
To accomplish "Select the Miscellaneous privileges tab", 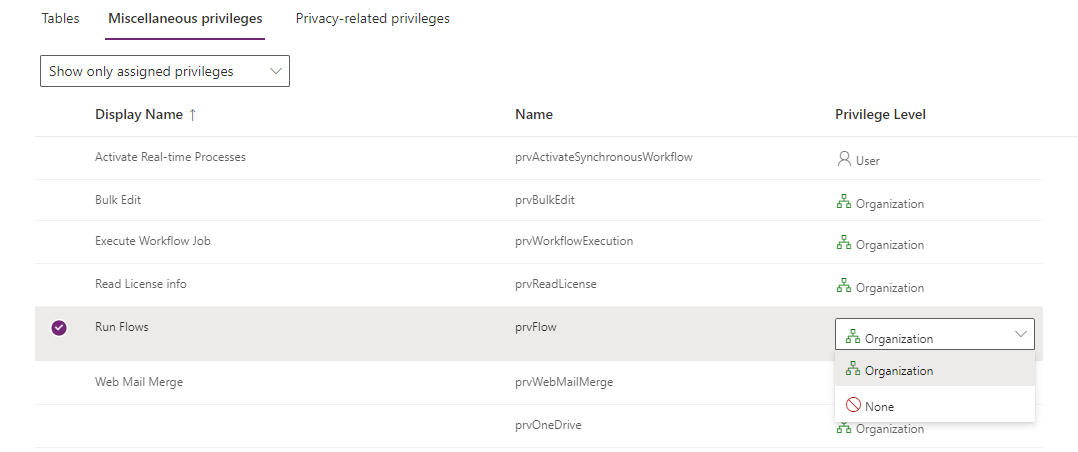I will [x=185, y=19].
